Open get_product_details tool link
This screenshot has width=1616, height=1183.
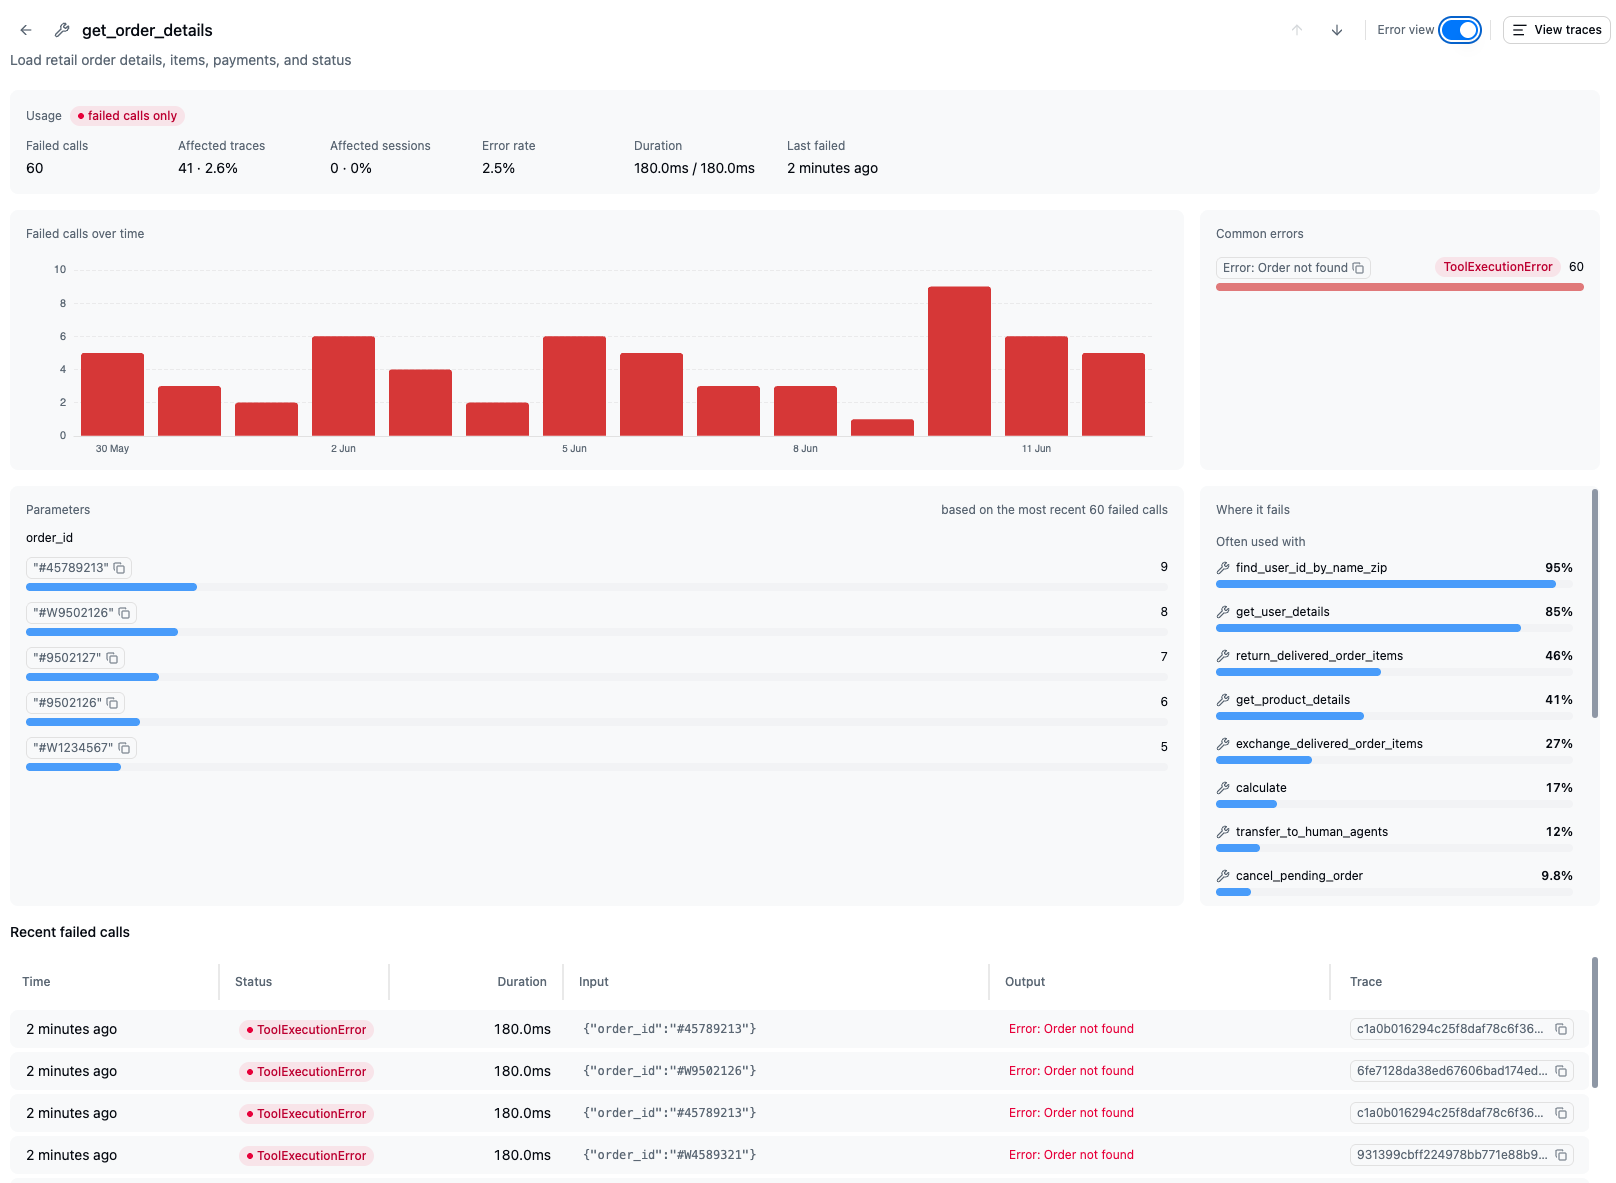1293,700
